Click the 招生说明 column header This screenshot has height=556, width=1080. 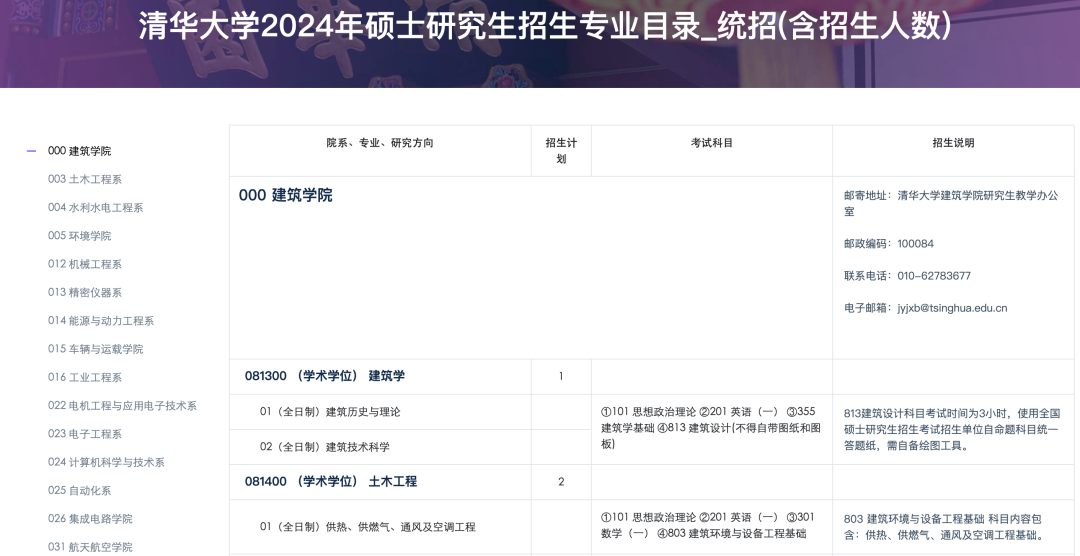tap(953, 143)
